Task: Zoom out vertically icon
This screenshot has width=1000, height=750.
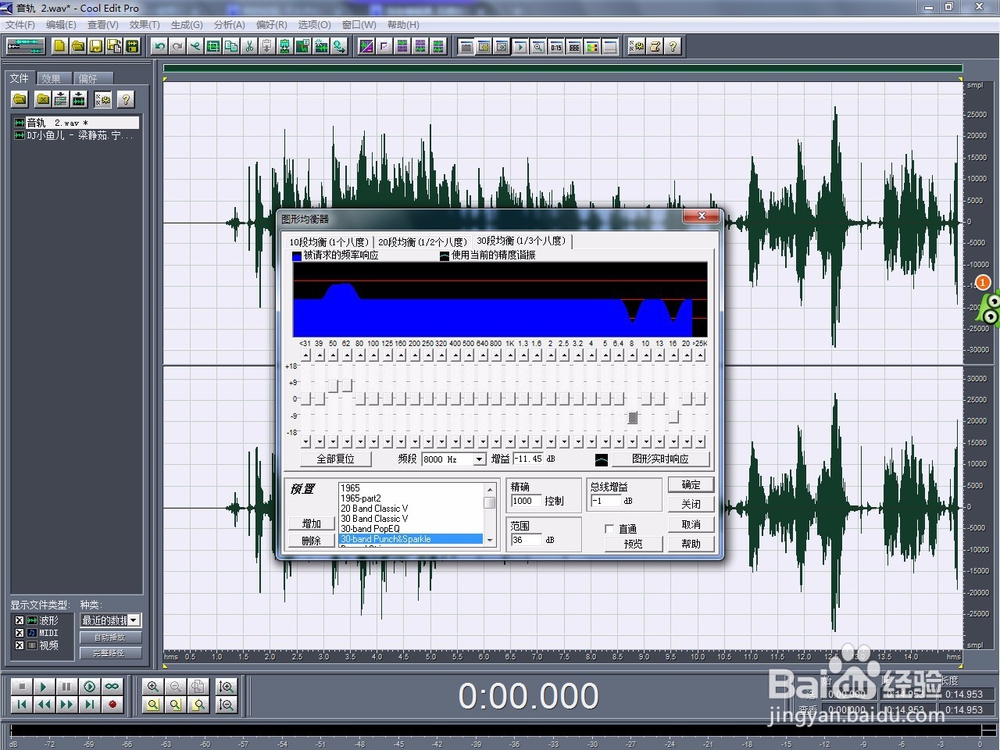Action: (226, 705)
